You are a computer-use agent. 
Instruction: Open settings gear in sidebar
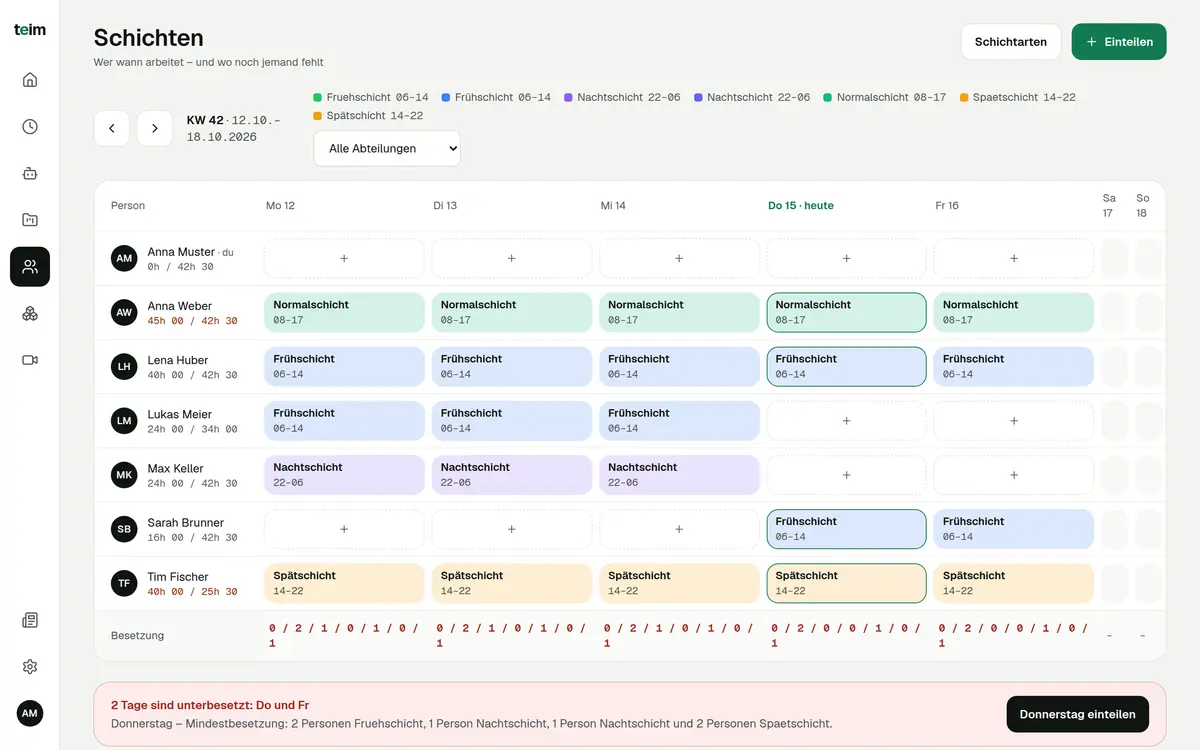point(30,667)
